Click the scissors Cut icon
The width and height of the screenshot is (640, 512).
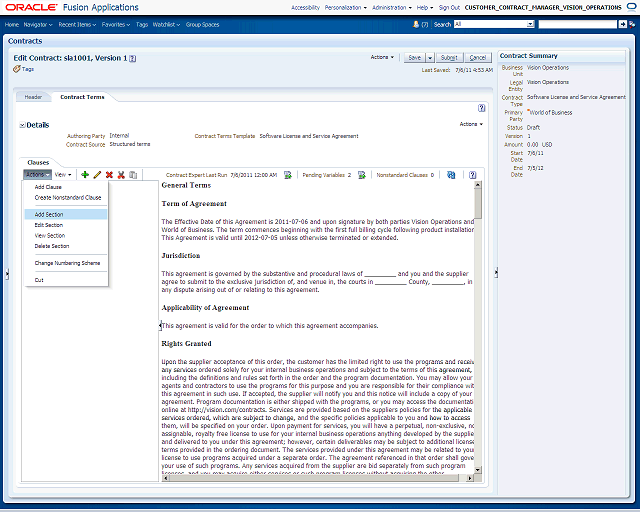point(121,175)
